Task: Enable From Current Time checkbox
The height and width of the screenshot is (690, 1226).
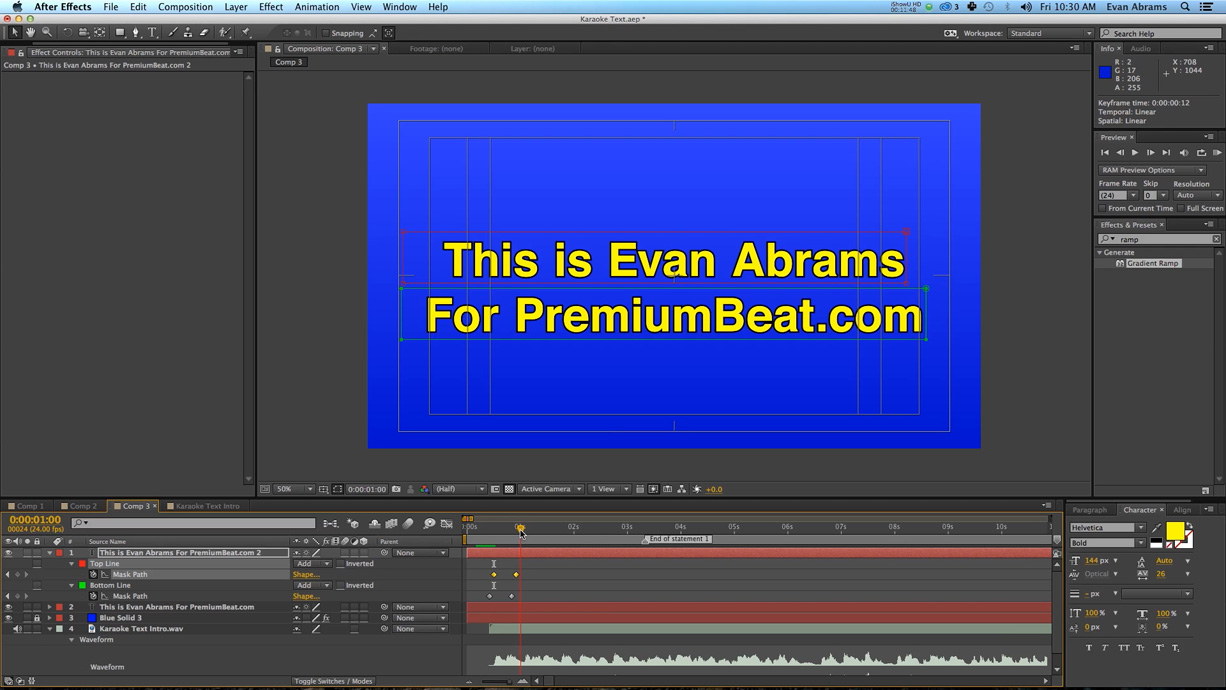Action: (x=1102, y=208)
